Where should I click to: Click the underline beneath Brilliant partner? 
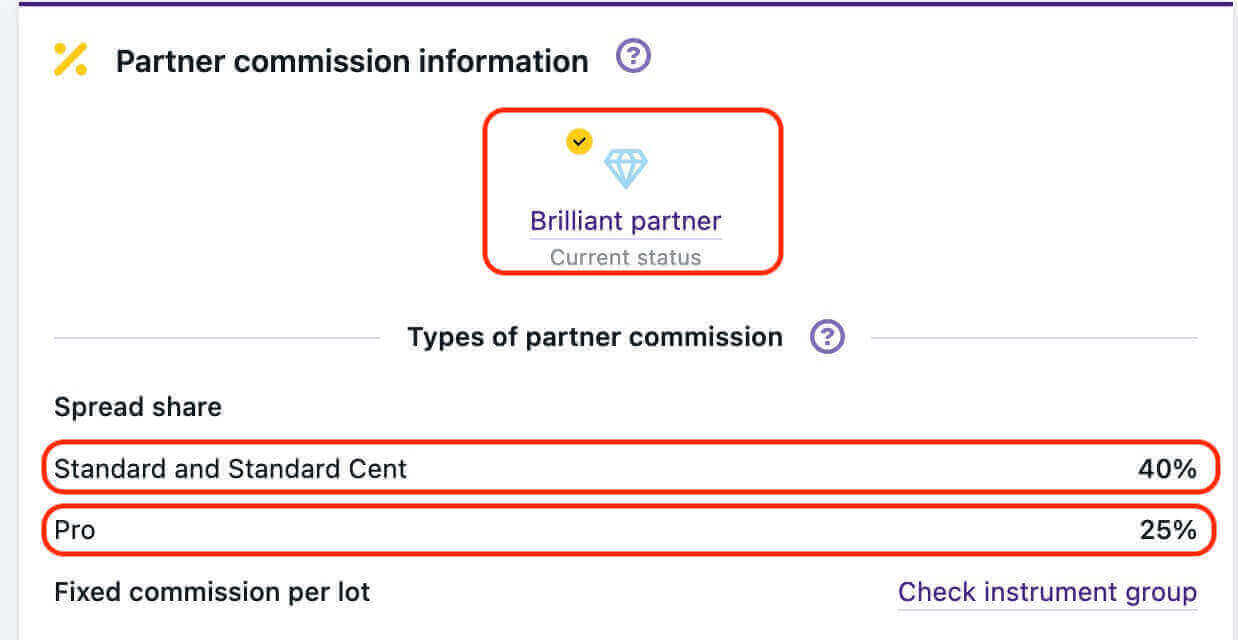pos(625,239)
